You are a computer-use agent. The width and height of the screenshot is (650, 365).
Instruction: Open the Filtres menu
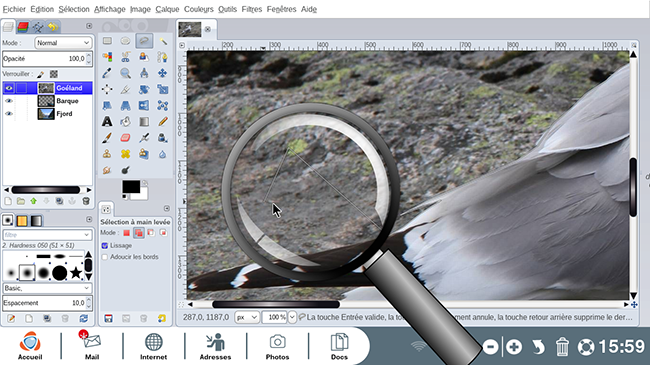(252, 9)
